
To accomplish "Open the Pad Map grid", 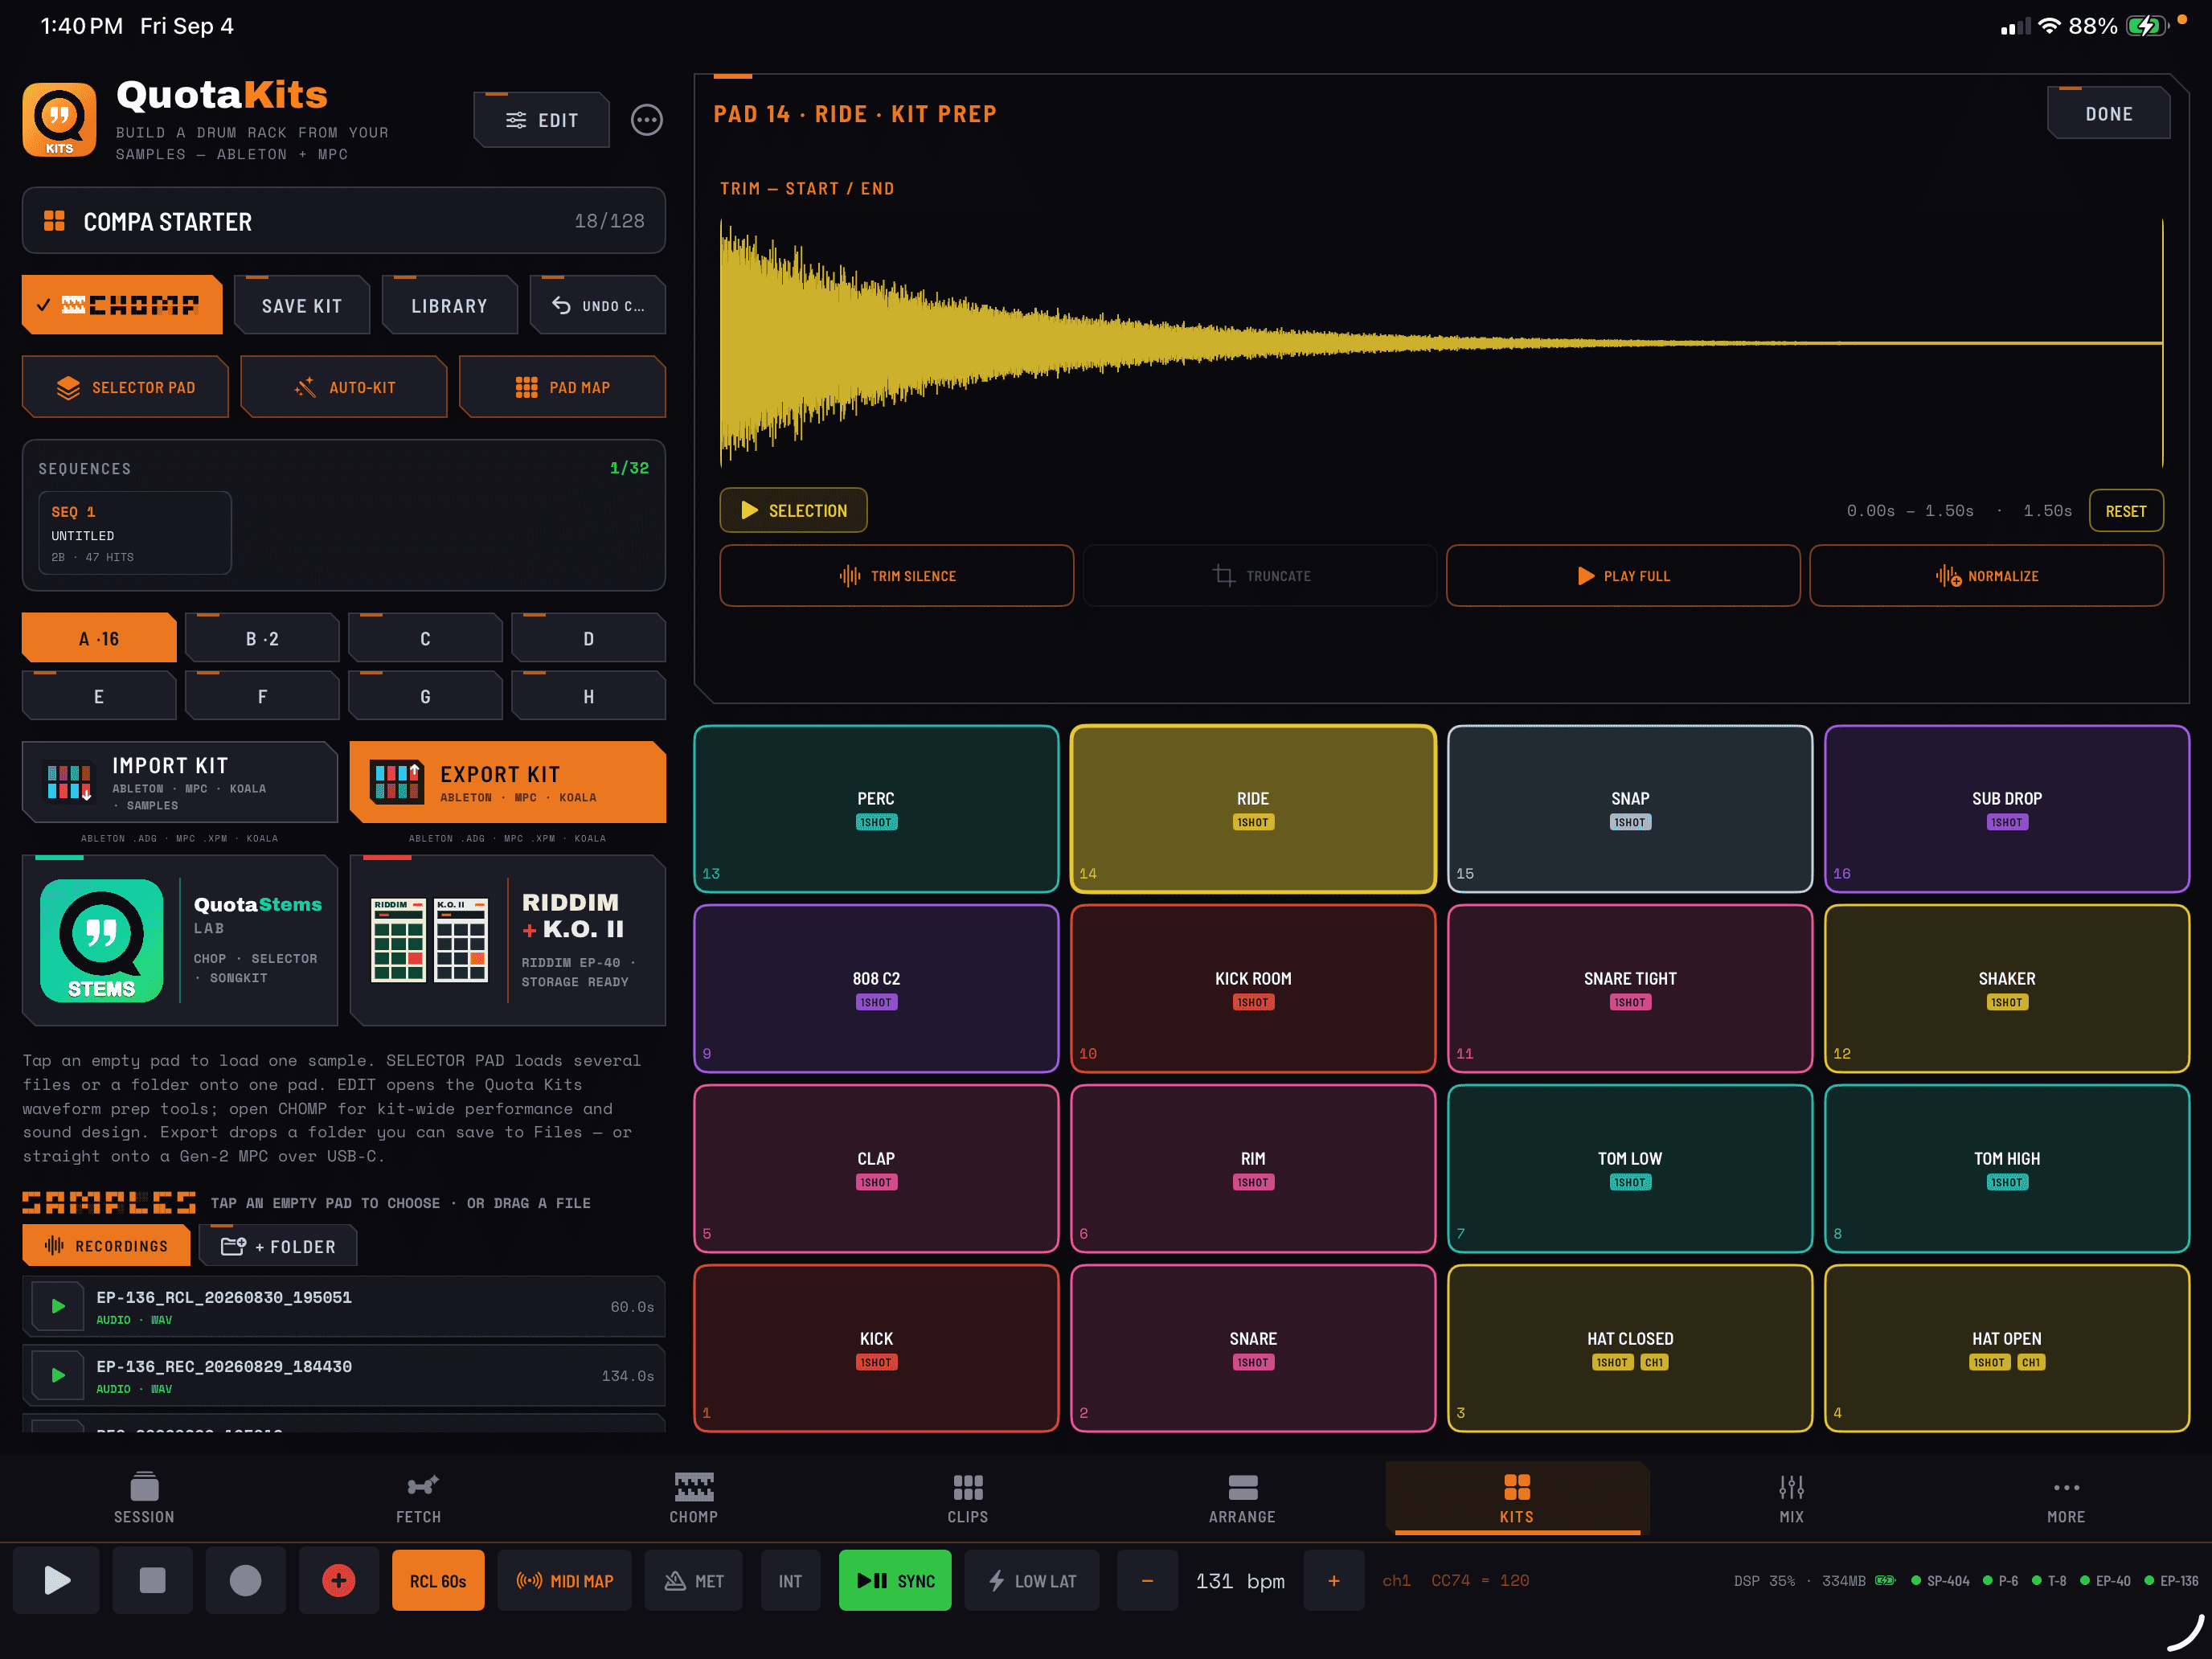I will pyautogui.click(x=562, y=387).
